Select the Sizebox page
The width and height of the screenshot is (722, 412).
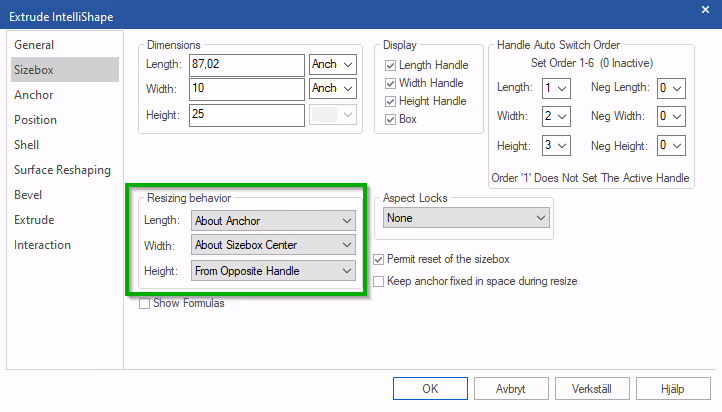click(x=65, y=70)
